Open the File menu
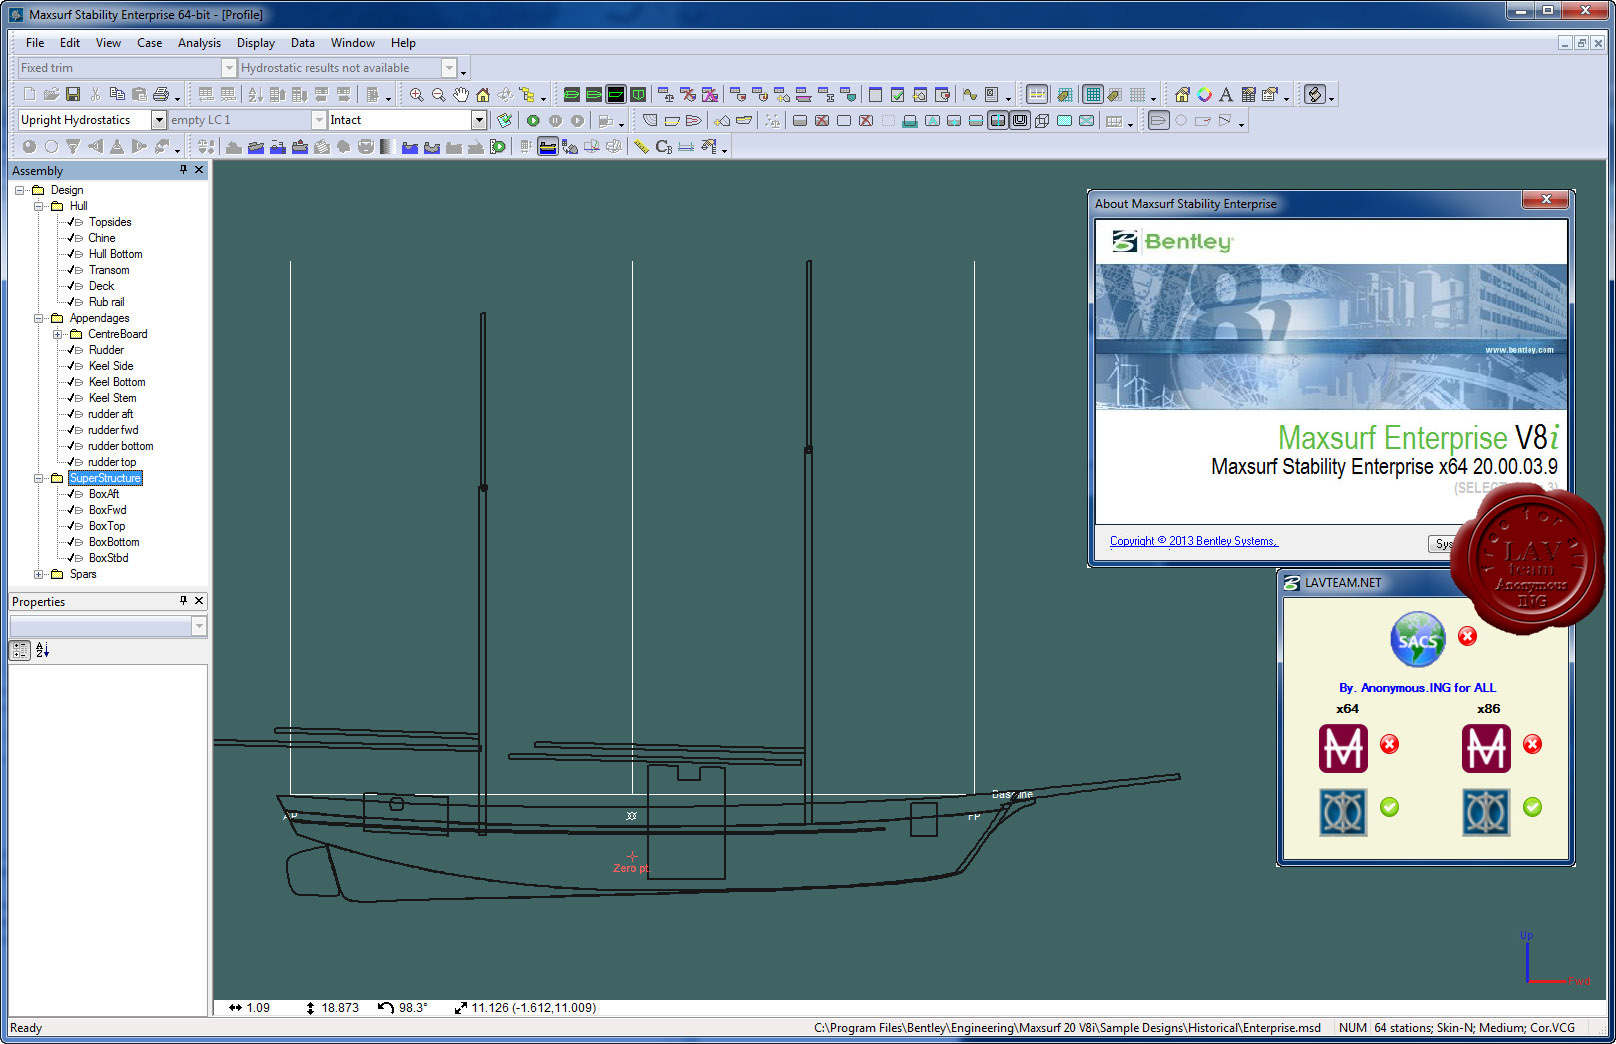Viewport: 1616px width, 1044px height. point(35,43)
